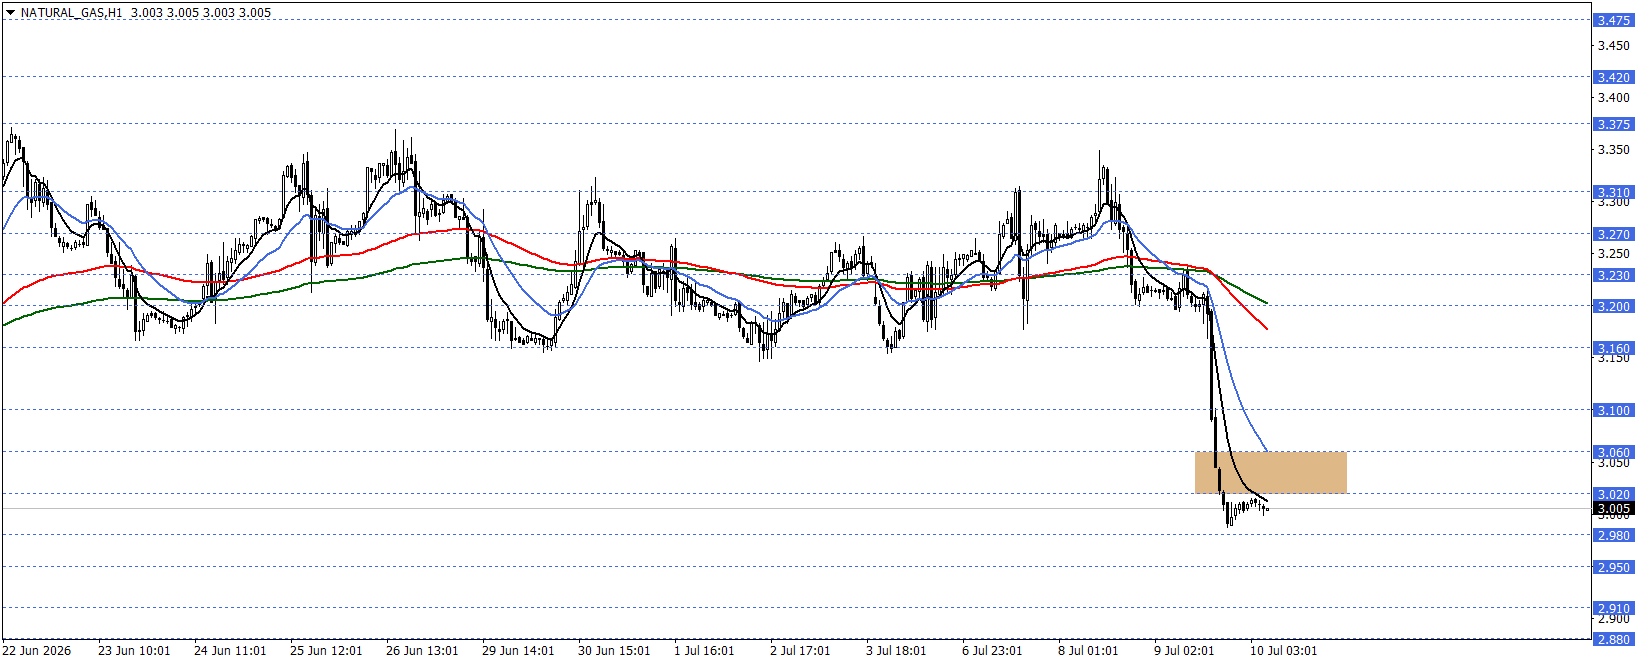Click the 22 Jun 2026 date label
This screenshot has height=663, width=1641.
pos(37,650)
